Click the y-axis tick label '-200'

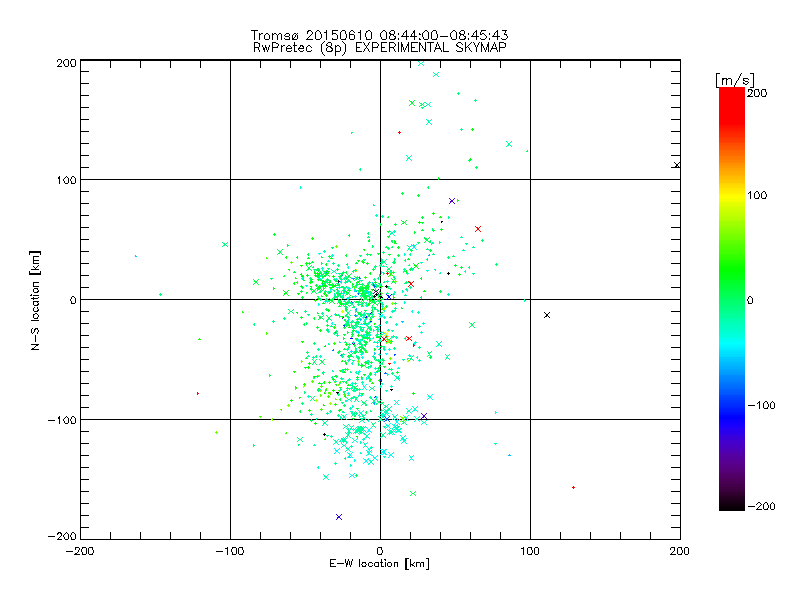tap(62, 536)
